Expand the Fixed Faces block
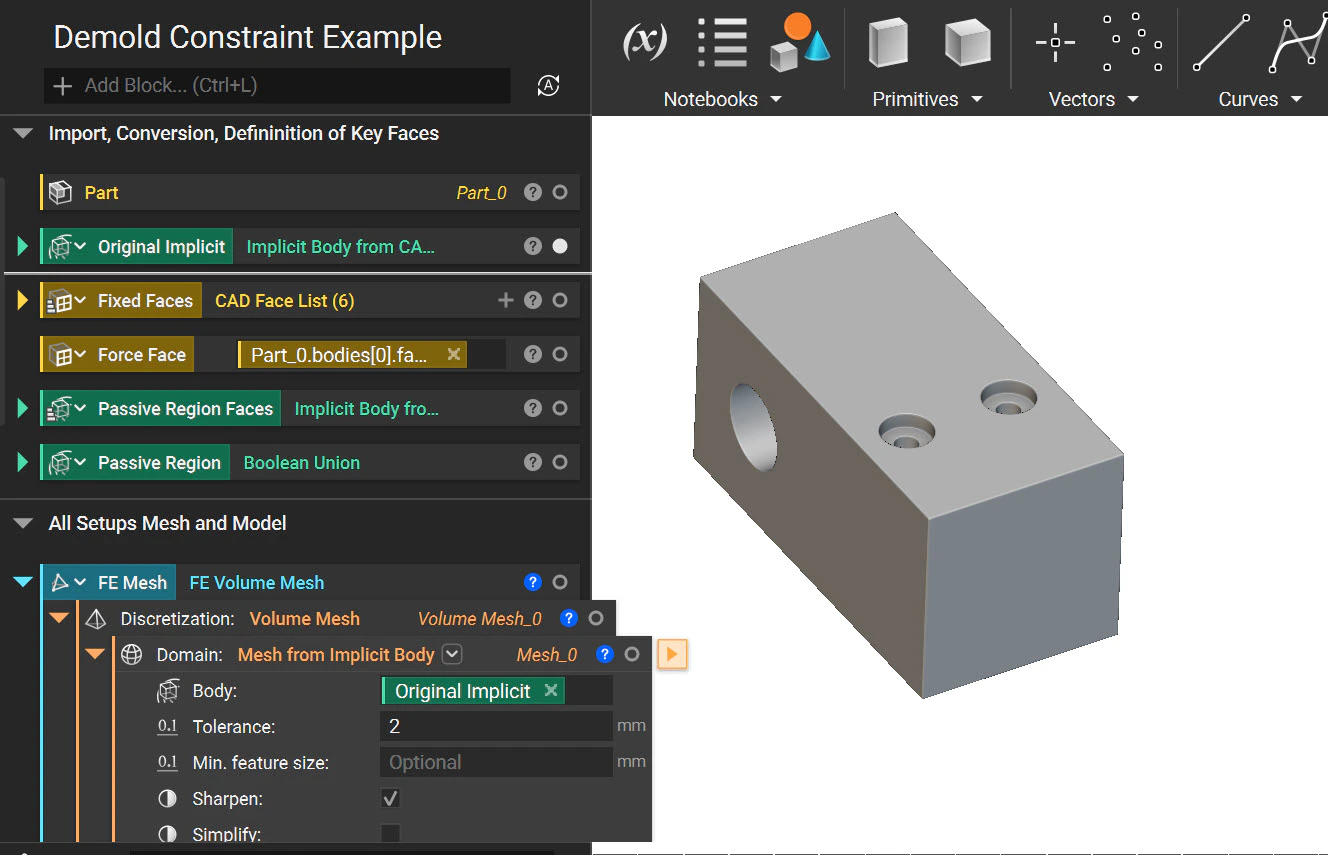The height and width of the screenshot is (855, 1328). coord(22,301)
